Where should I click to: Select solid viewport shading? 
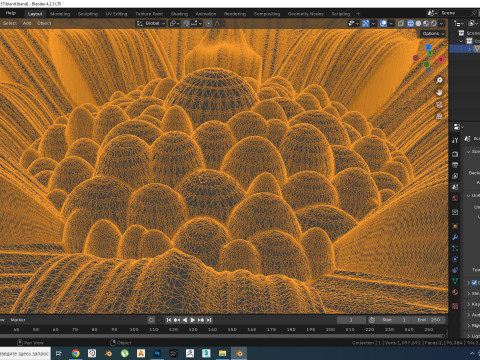418,23
